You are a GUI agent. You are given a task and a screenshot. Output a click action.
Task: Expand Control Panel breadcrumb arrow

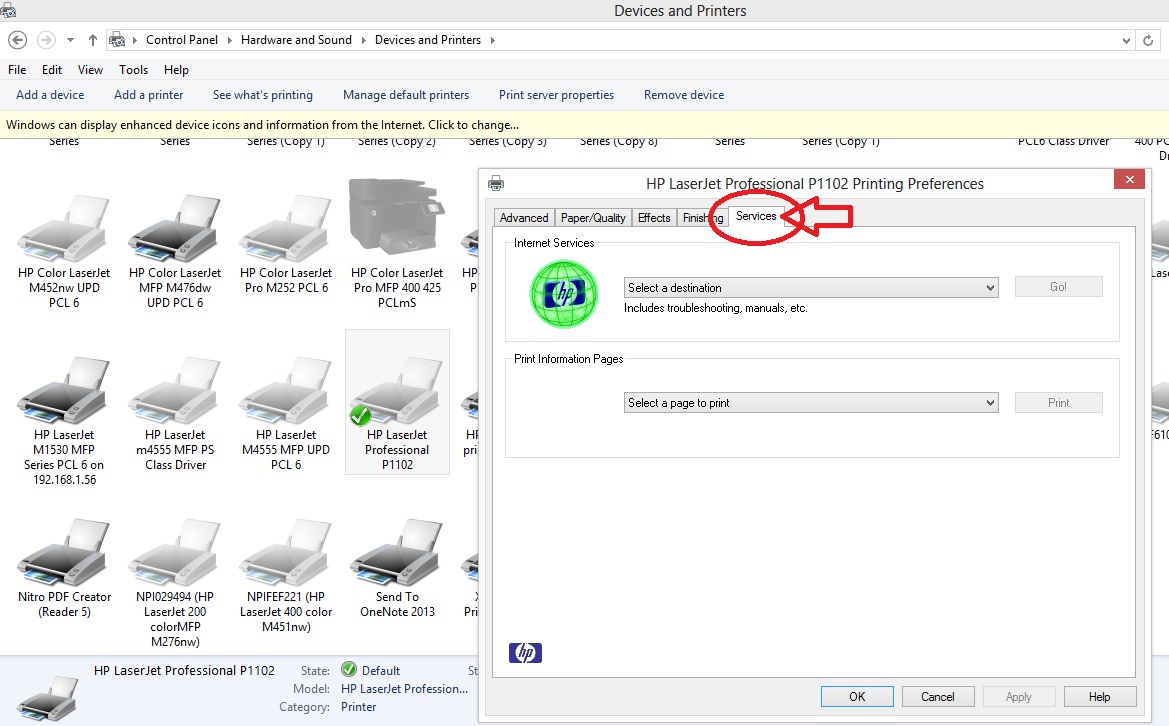click(229, 40)
